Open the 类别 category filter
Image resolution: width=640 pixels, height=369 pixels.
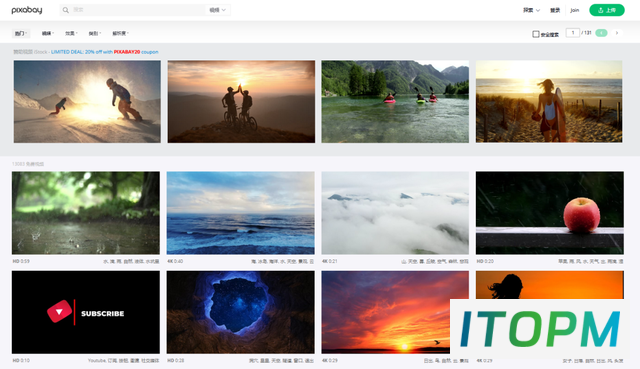click(95, 33)
